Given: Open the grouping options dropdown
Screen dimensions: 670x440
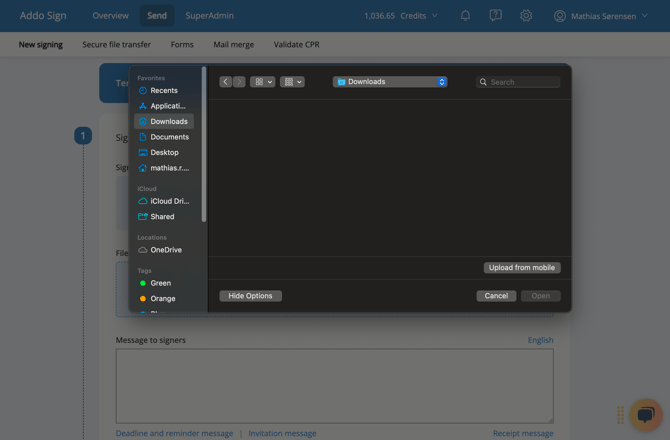Looking at the screenshot, I should [292, 82].
